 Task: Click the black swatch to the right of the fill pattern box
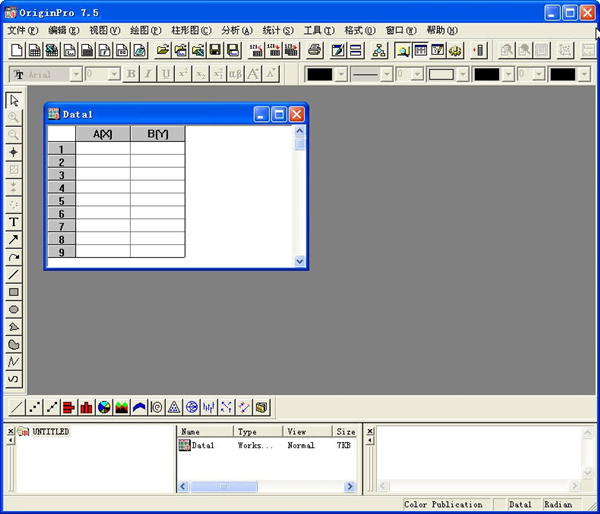point(487,74)
